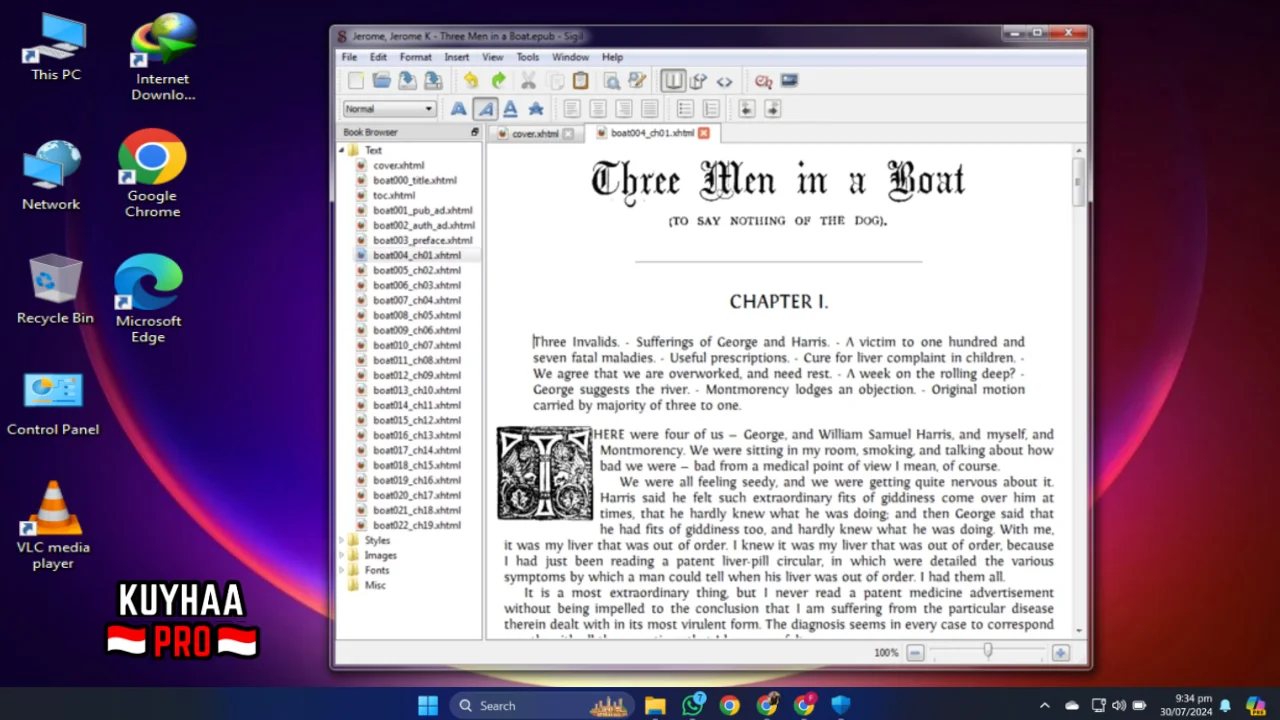Viewport: 1280px width, 720px height.
Task: Open Replace with the pencil icon
Action: (x=637, y=81)
